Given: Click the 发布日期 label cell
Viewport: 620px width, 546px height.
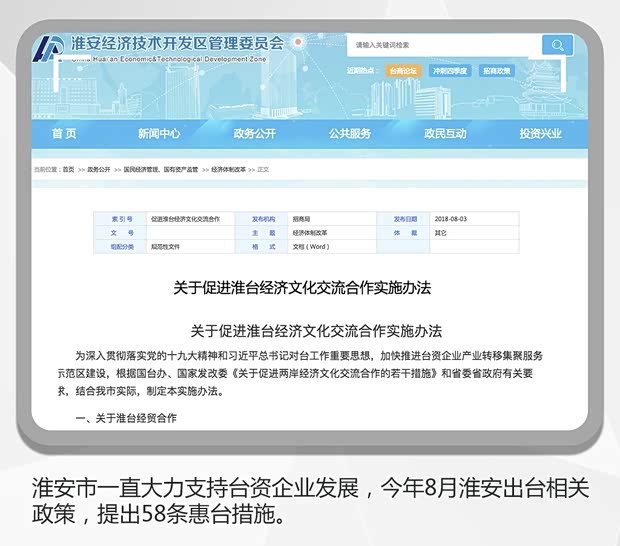Looking at the screenshot, I should pyautogui.click(x=405, y=219).
